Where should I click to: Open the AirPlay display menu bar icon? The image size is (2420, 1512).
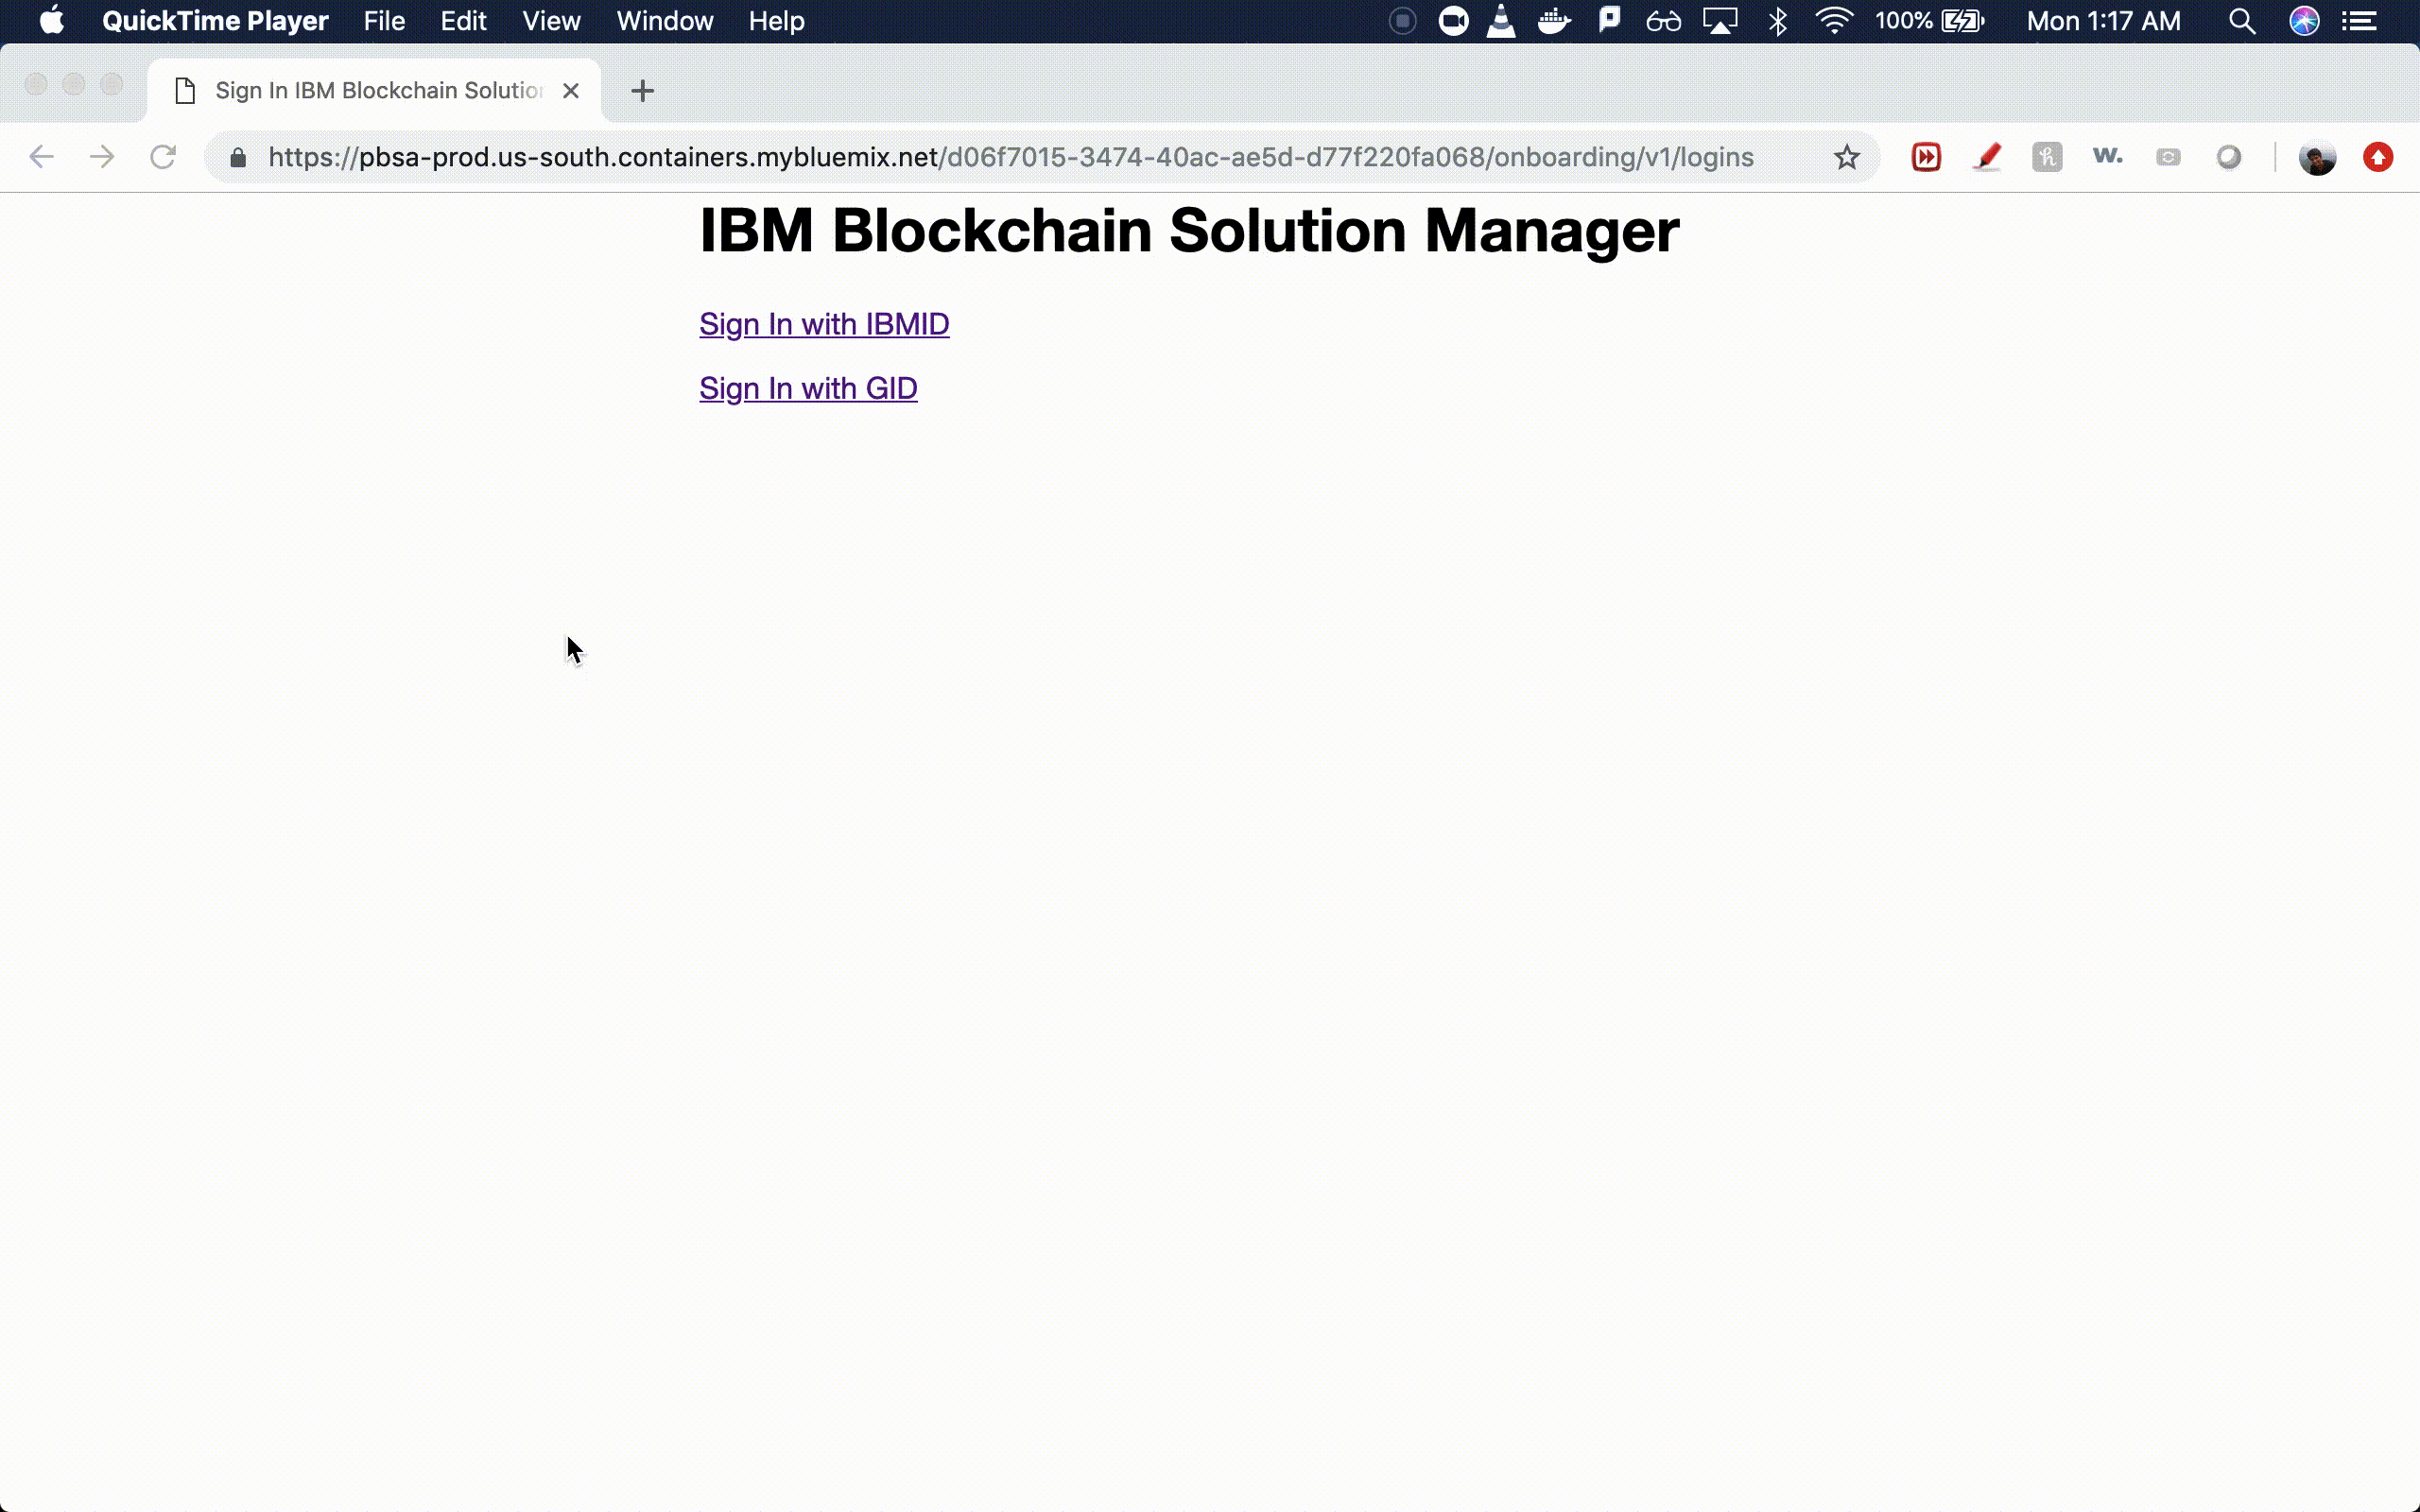[1721, 21]
